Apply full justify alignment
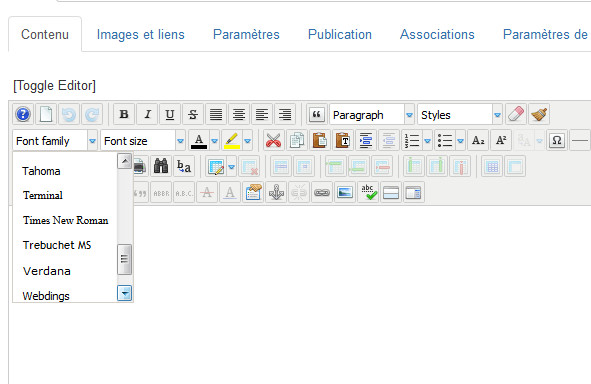The image size is (591, 384). tap(216, 114)
